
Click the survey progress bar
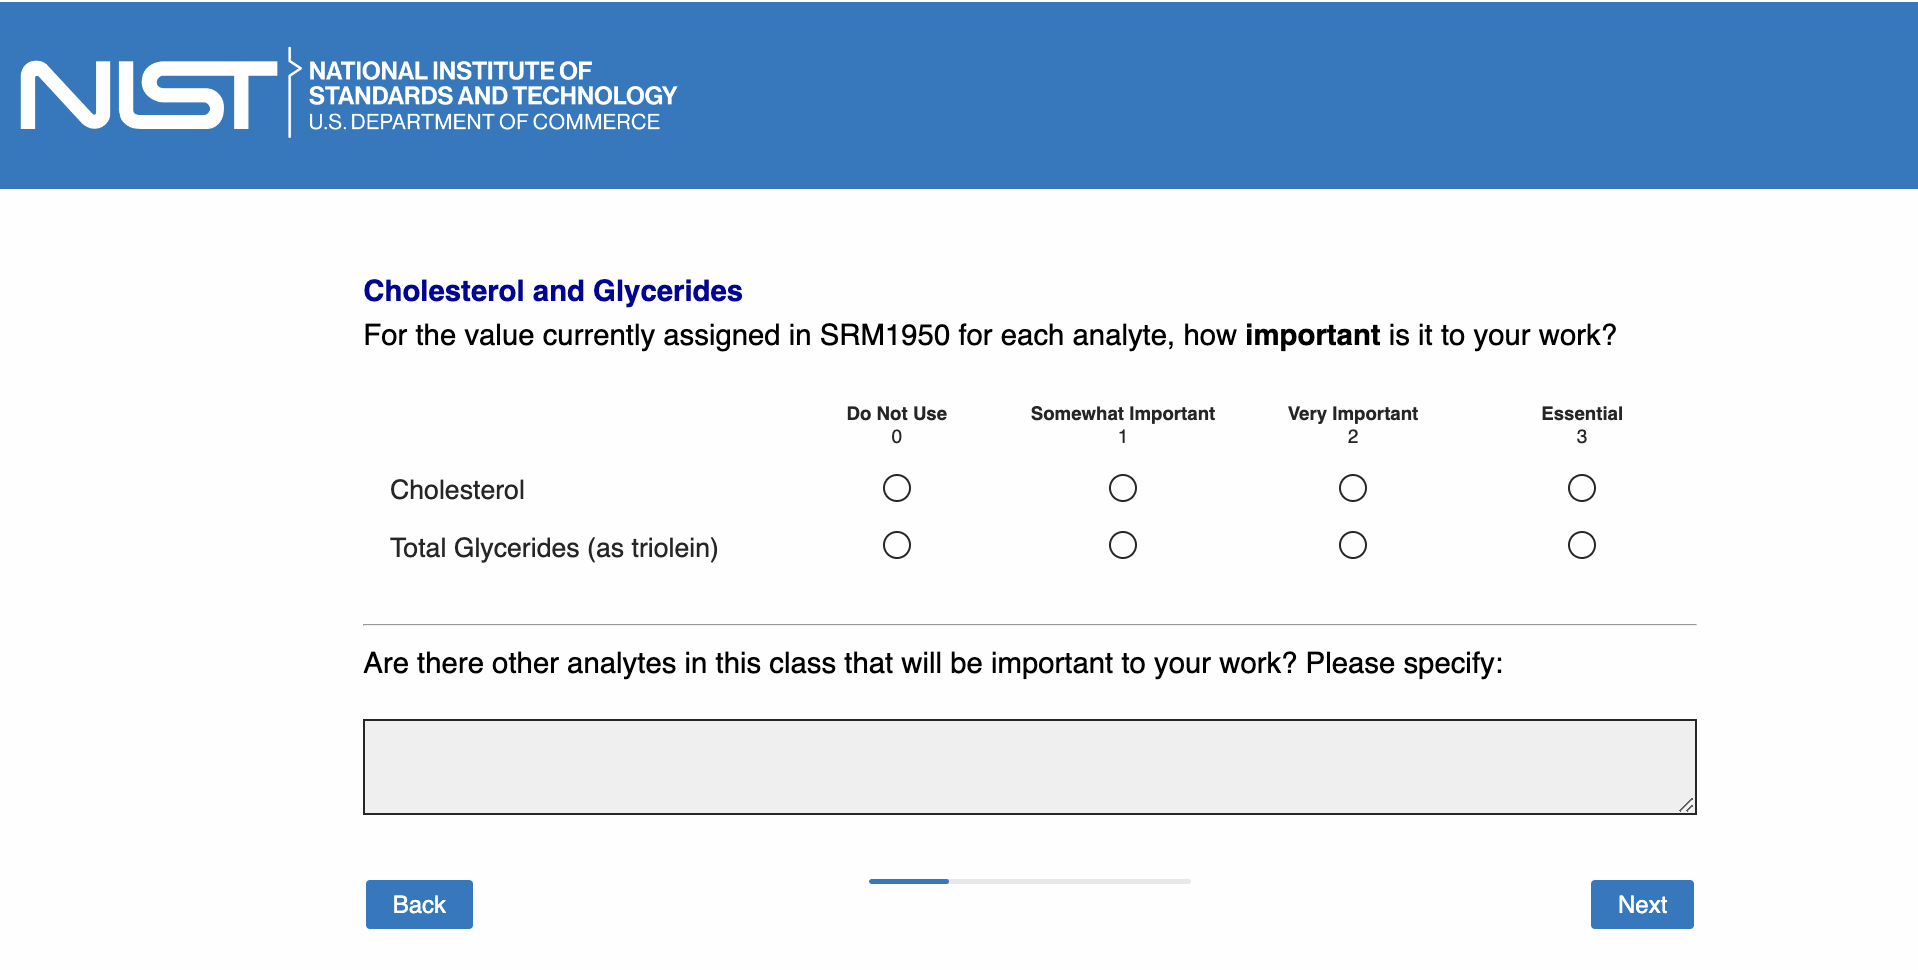[x=1029, y=881]
